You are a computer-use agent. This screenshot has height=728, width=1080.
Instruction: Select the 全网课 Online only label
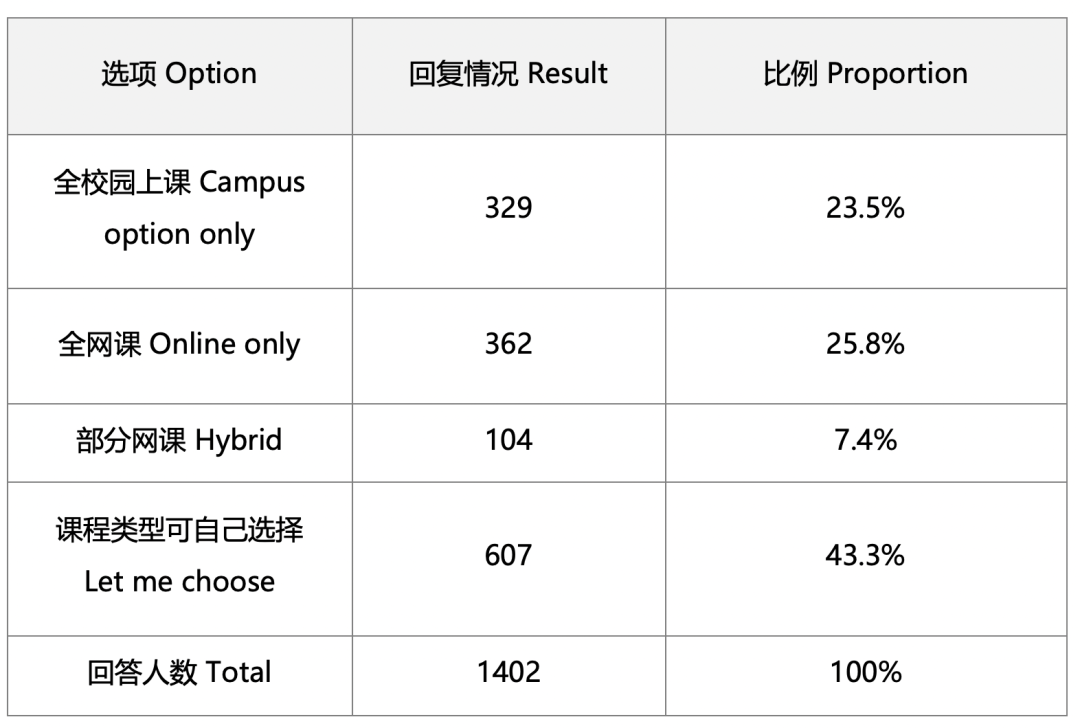coord(179,344)
